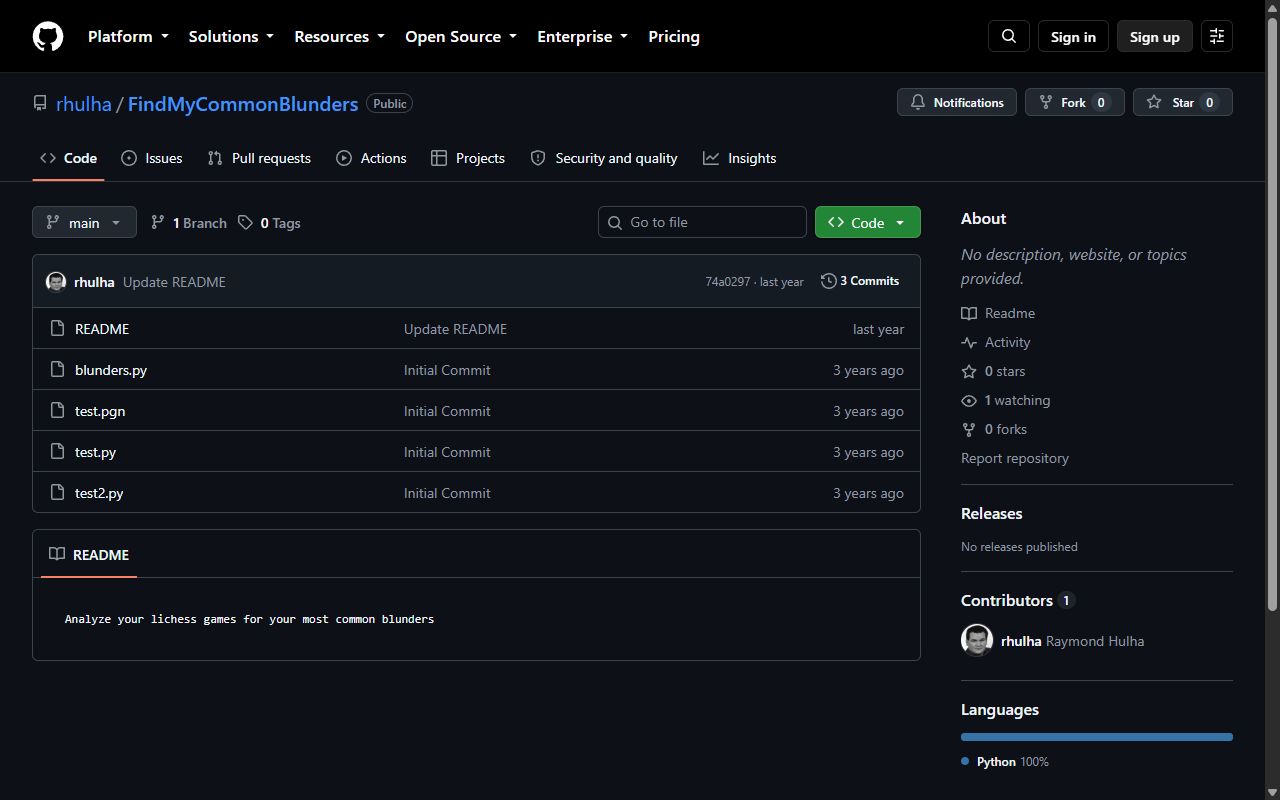Screen dimensions: 1280x800
Task: Open the test2.py file
Action: click(99, 493)
